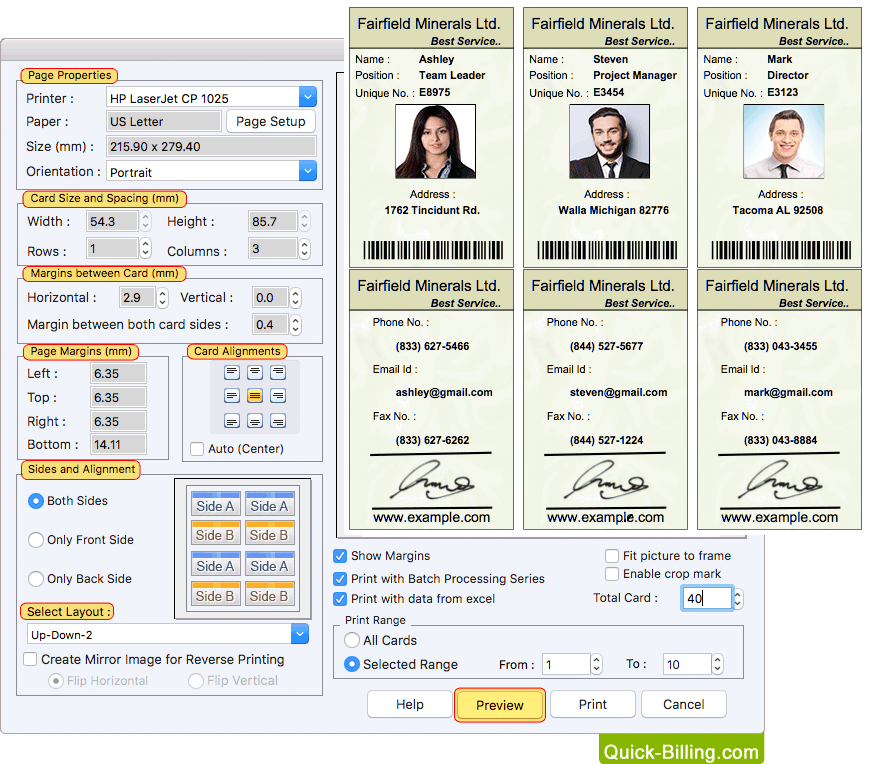The width and height of the screenshot is (870, 764).
Task: Click signature on mark@gmail.com back card
Action: tap(780, 480)
